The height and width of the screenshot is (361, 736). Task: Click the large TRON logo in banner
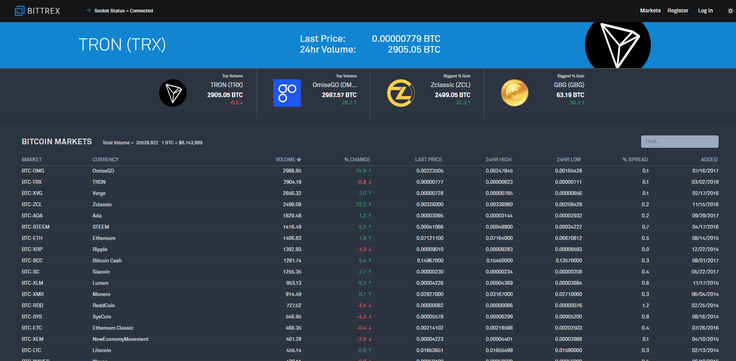click(x=617, y=45)
